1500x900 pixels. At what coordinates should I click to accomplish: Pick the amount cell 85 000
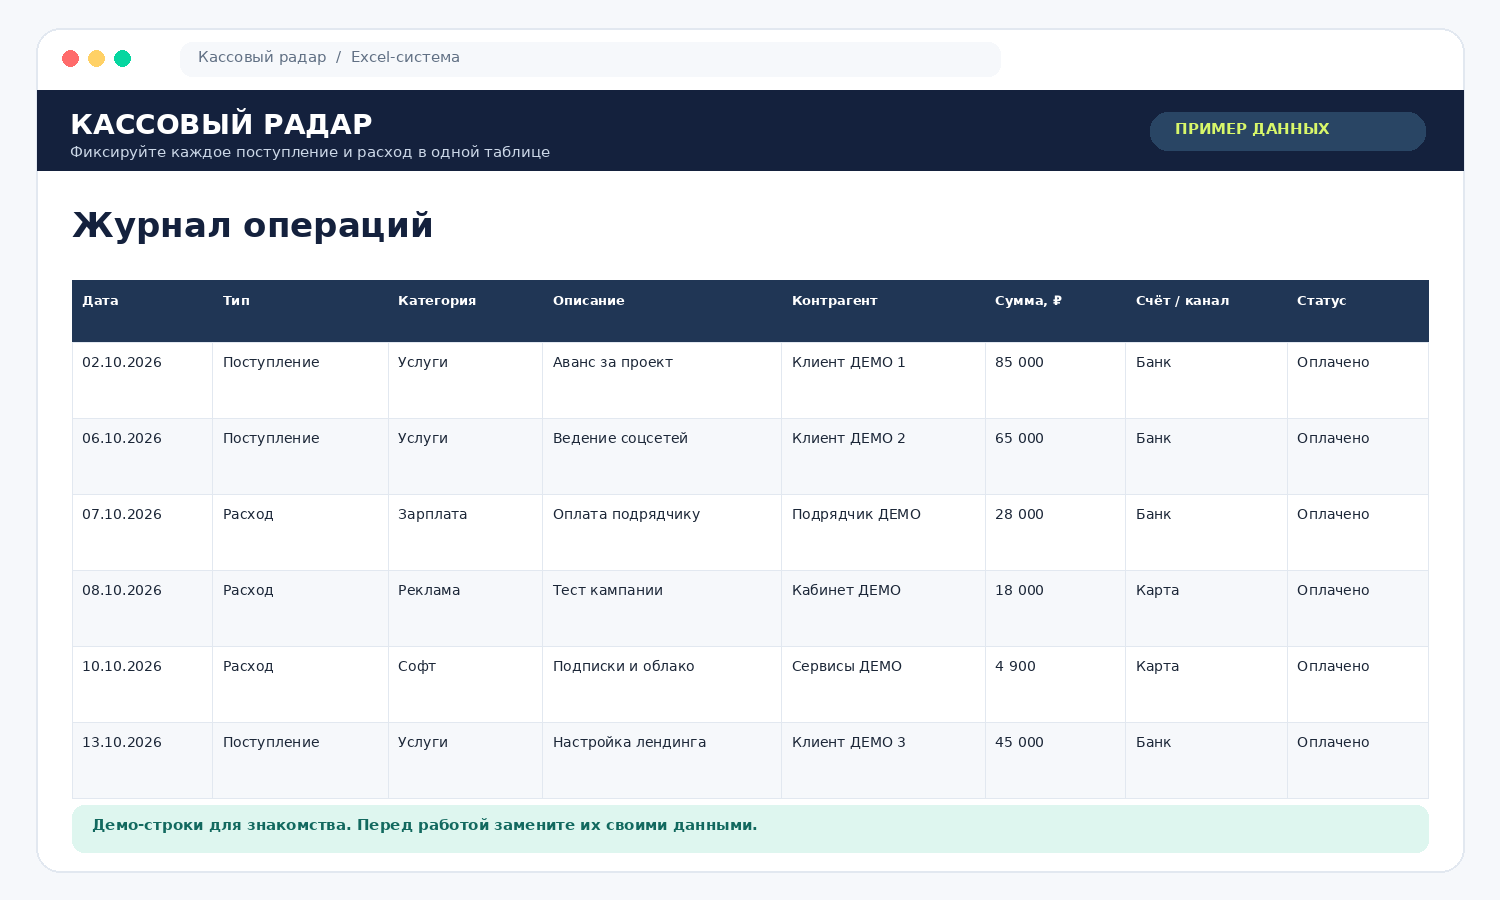1055,380
